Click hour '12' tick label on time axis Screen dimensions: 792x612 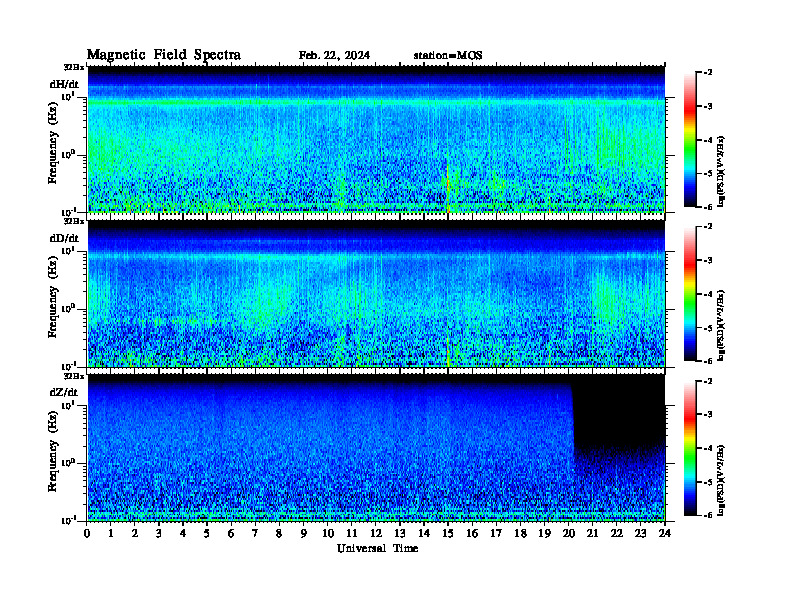pyautogui.click(x=376, y=533)
